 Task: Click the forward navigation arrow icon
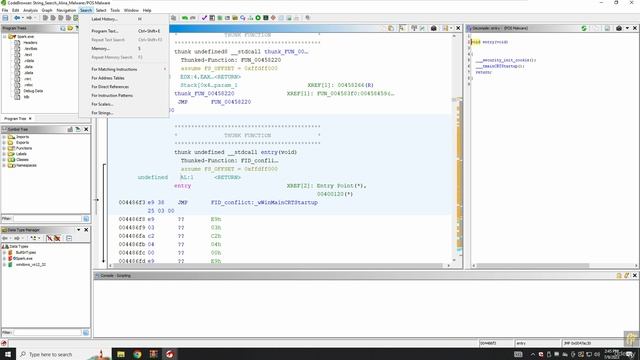click(29, 18)
